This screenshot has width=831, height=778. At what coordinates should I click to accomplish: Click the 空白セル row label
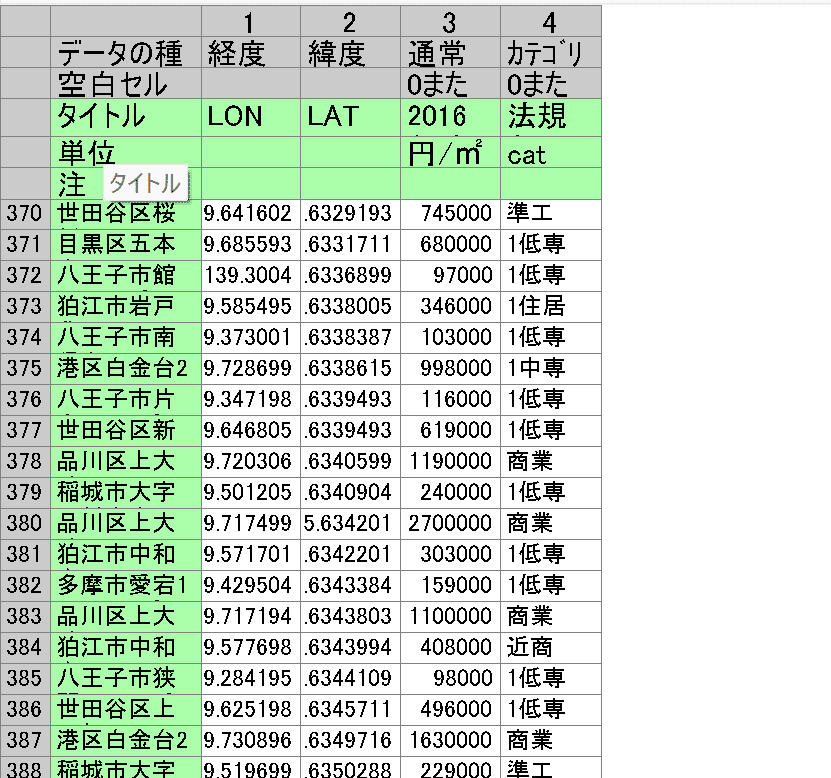coord(126,83)
